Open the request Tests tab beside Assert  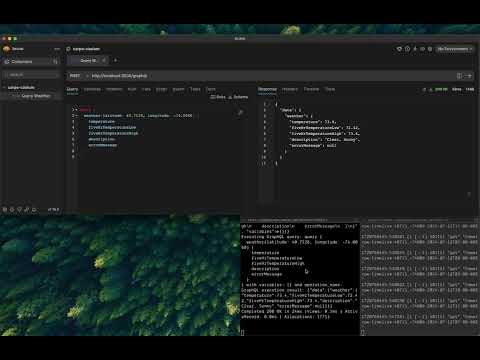pos(195,89)
